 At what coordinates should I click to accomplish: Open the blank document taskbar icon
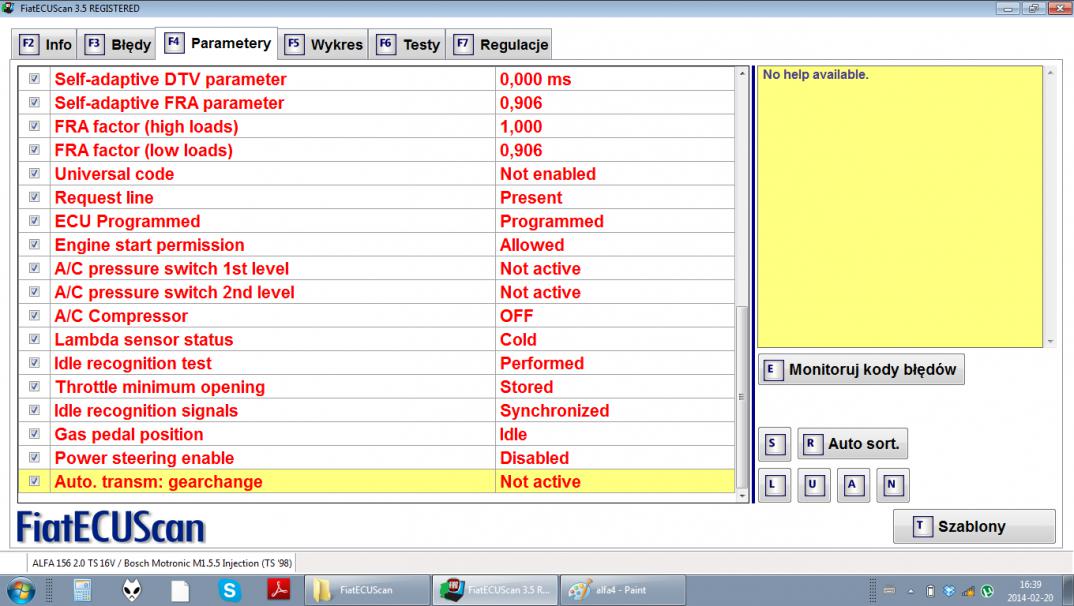(180, 590)
